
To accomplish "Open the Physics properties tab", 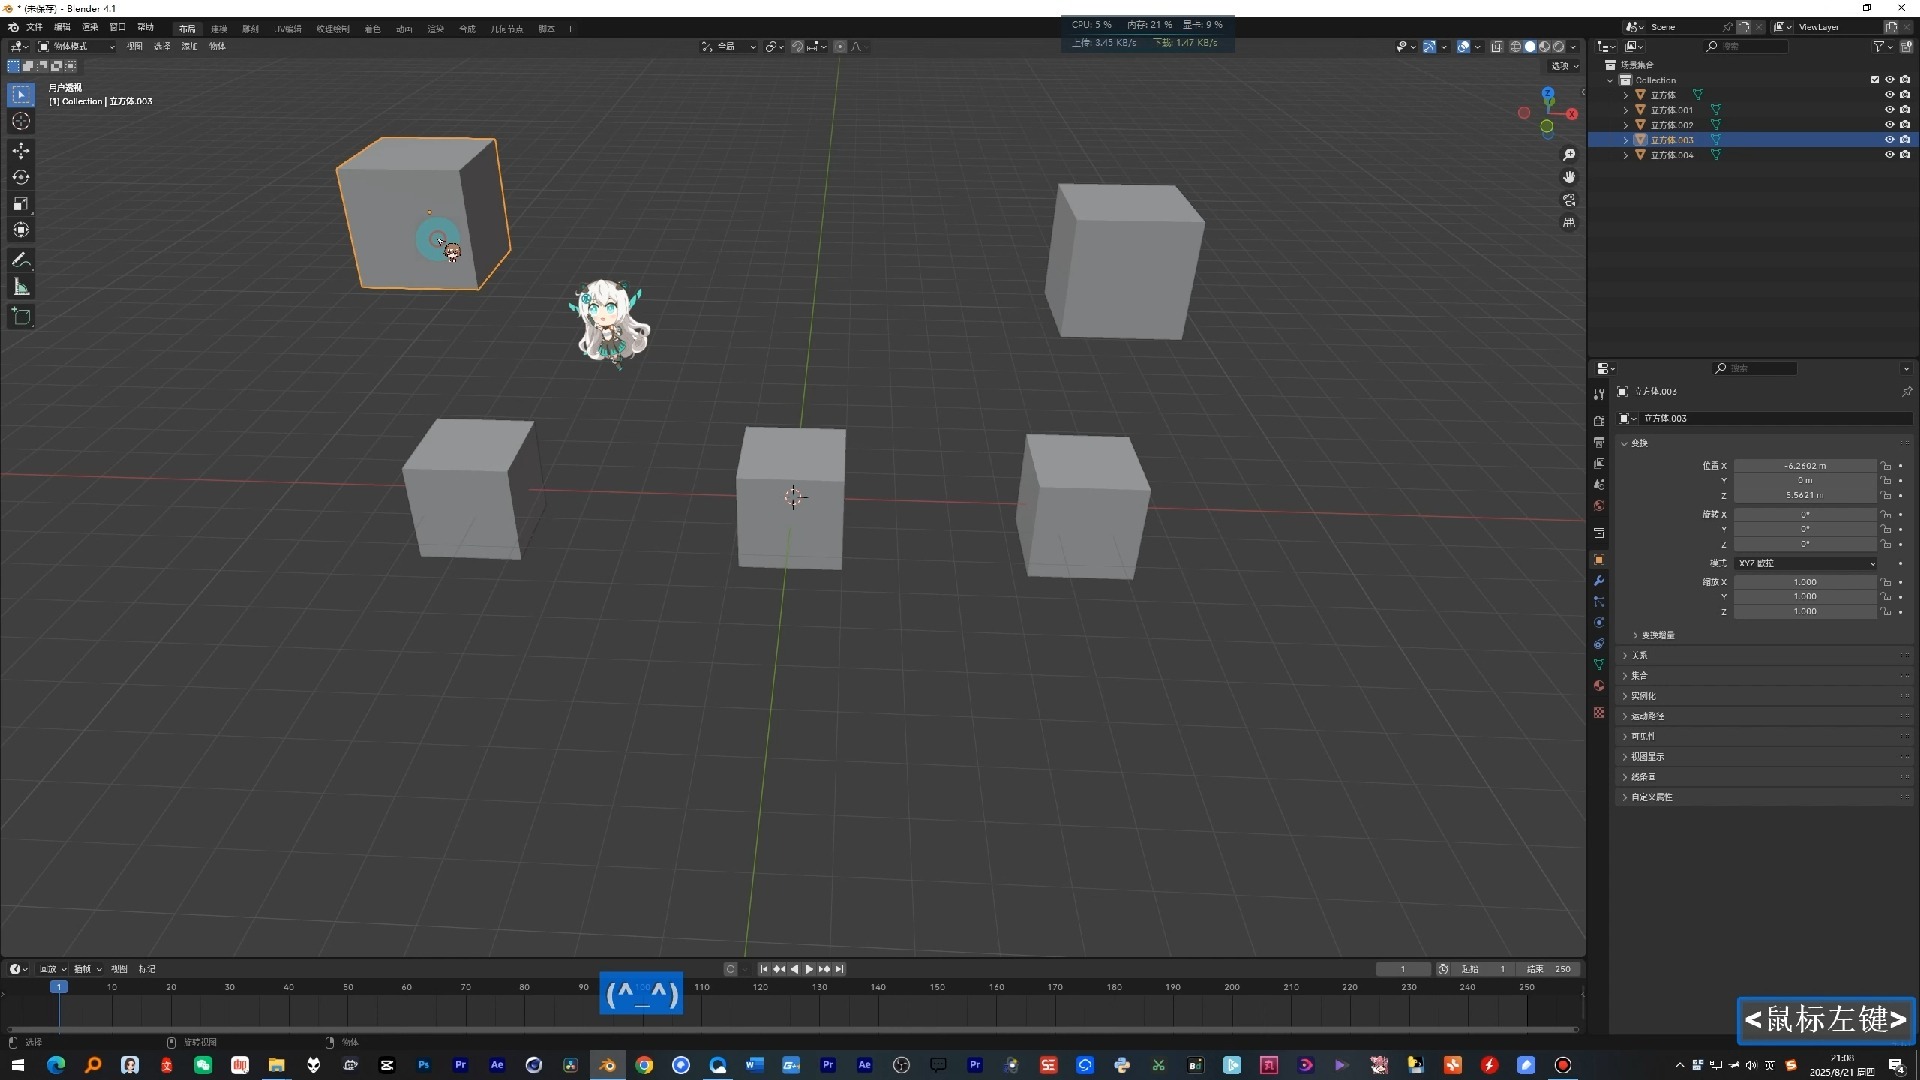I will coord(1599,623).
